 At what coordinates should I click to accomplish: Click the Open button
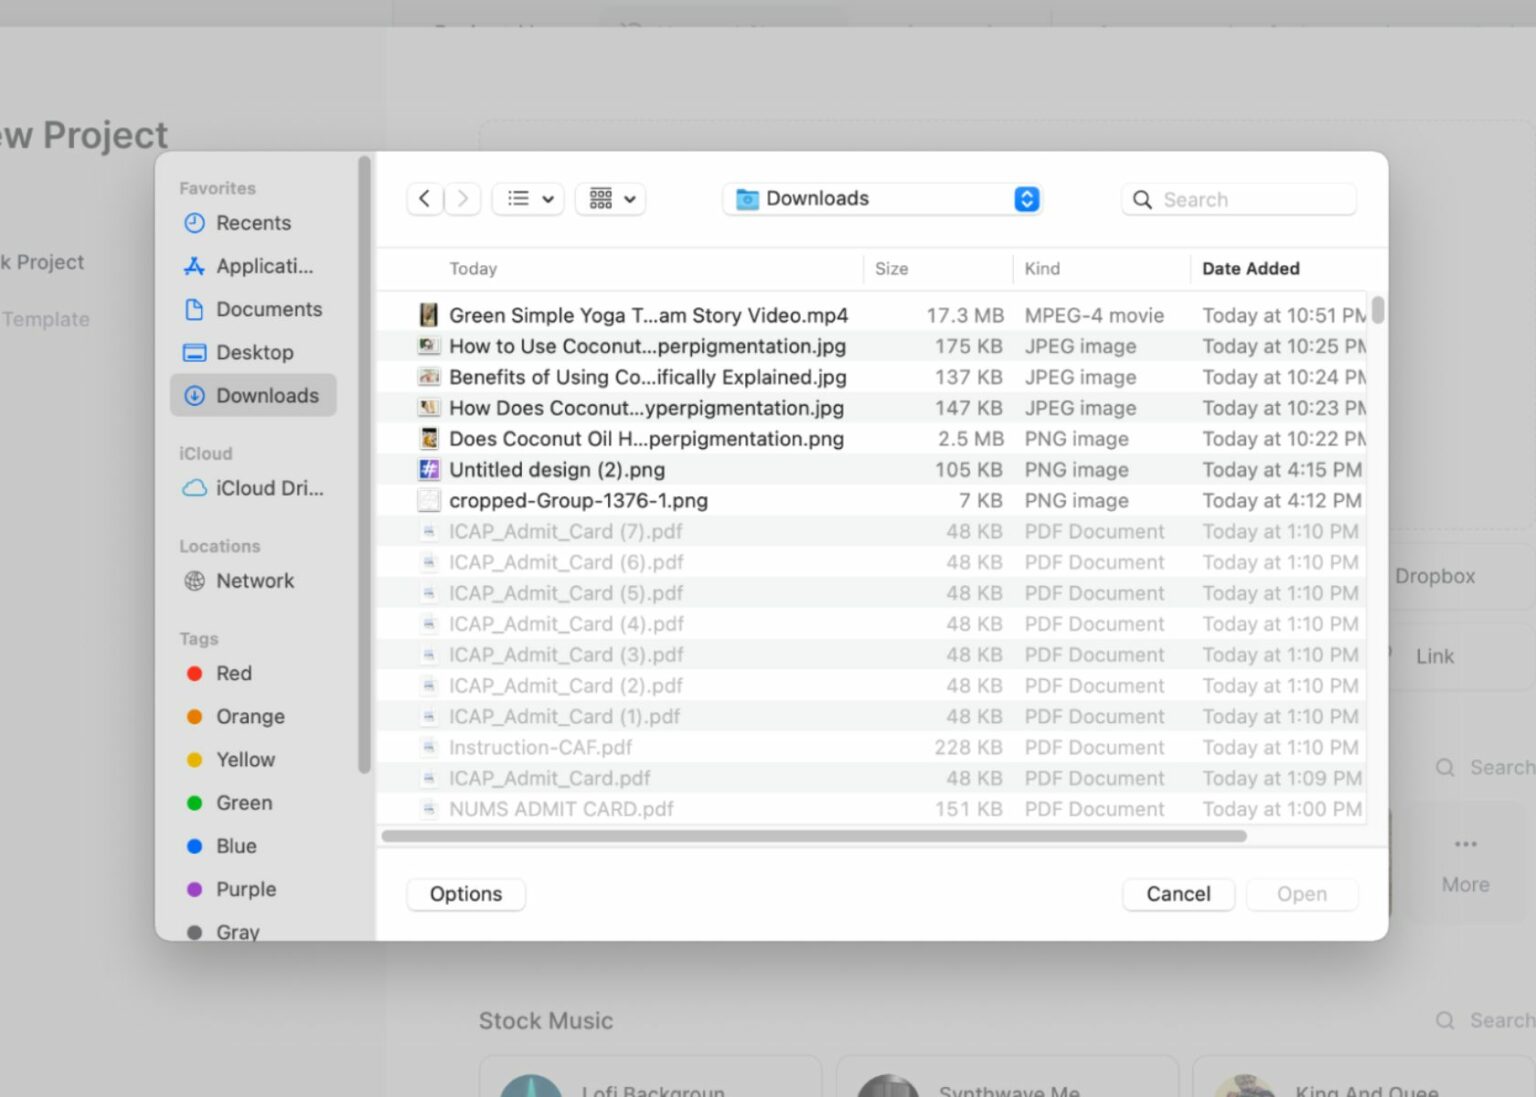pos(1302,894)
